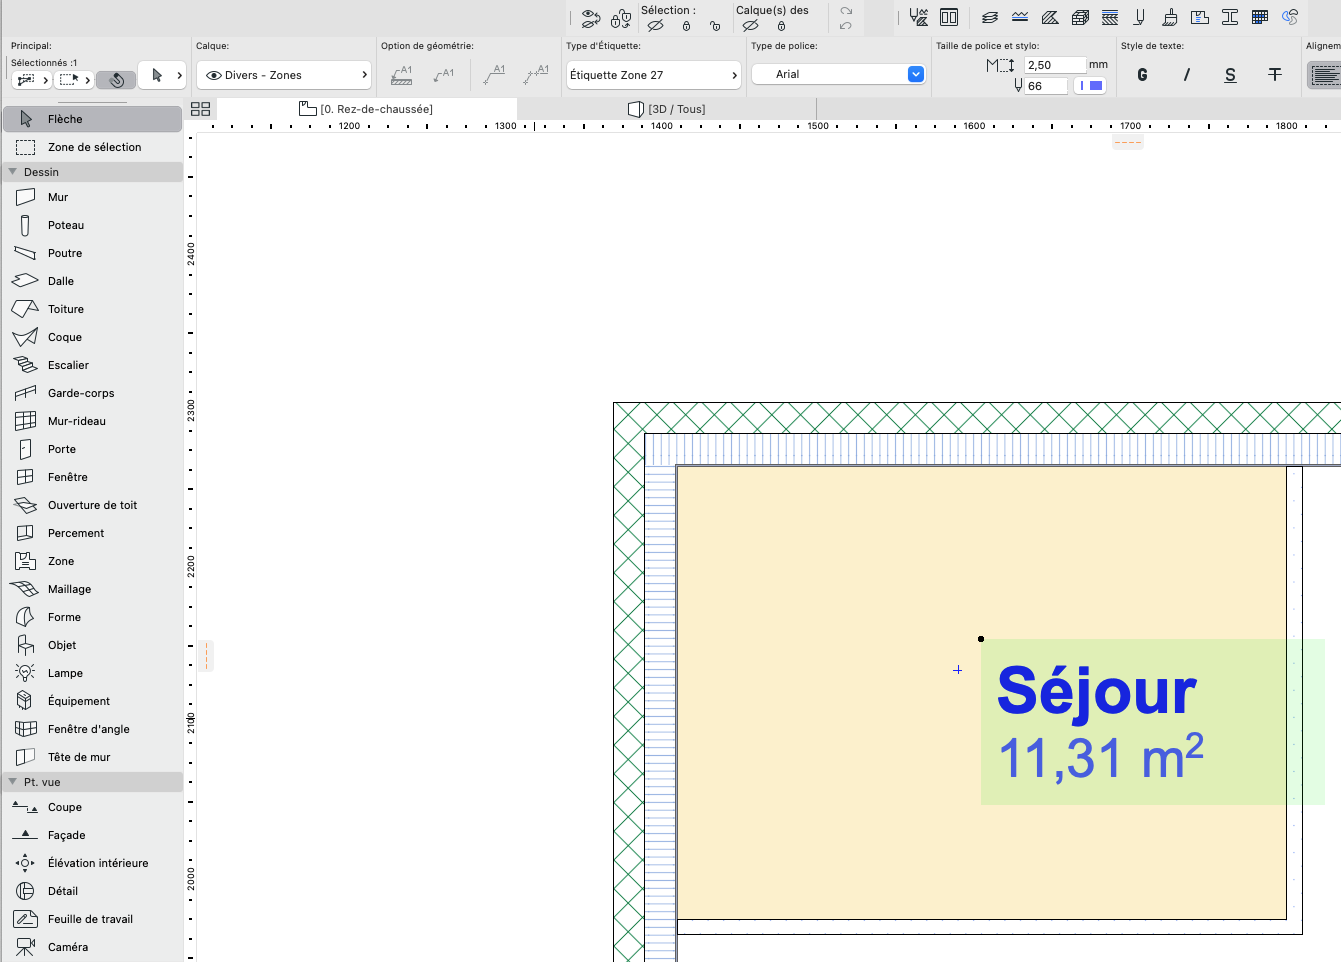The height and width of the screenshot is (962, 1341).
Task: Open the Divers - Zones layer dropdown
Action: click(285, 75)
